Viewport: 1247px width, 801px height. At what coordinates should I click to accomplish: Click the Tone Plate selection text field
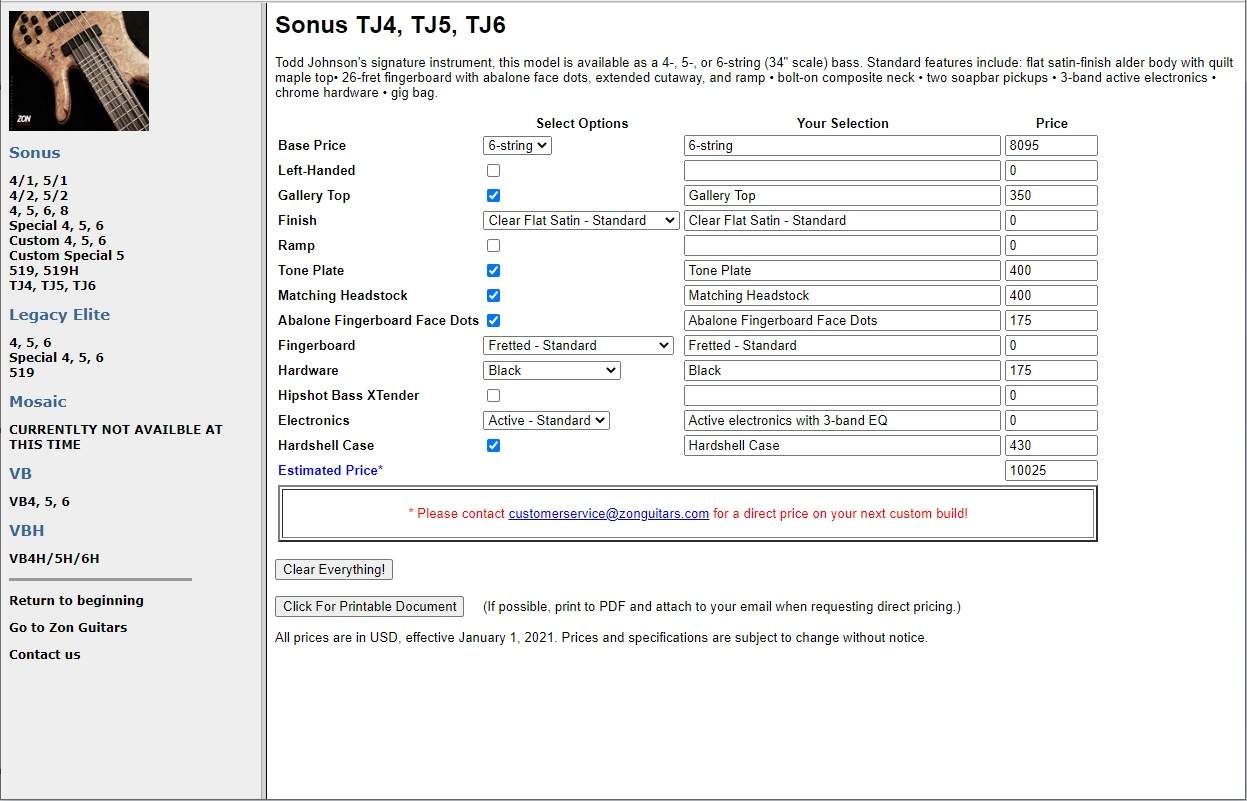(x=842, y=270)
